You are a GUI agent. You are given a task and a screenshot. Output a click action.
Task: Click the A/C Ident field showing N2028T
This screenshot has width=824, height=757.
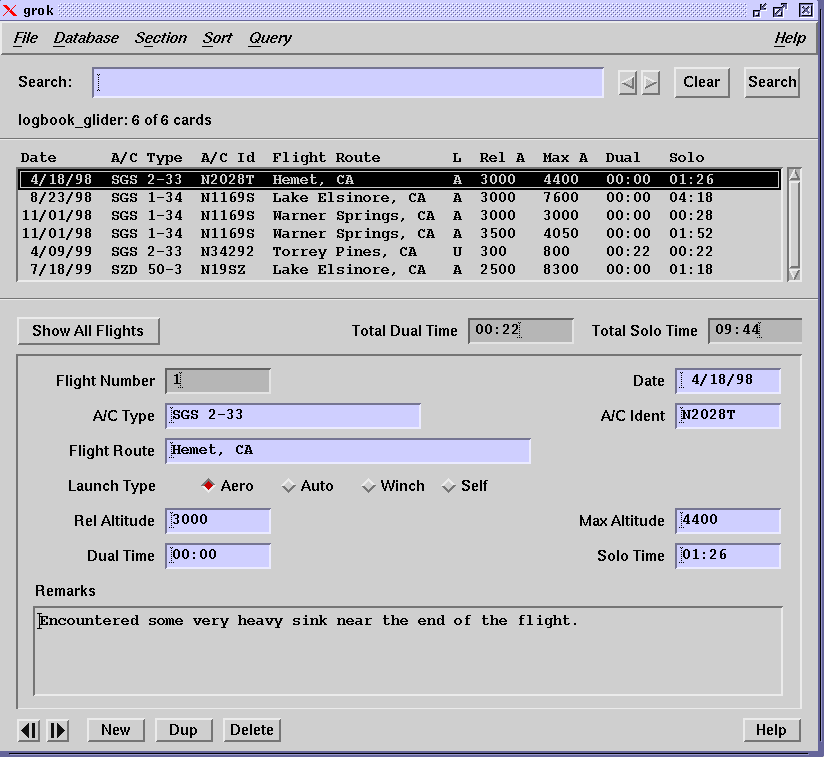(728, 416)
